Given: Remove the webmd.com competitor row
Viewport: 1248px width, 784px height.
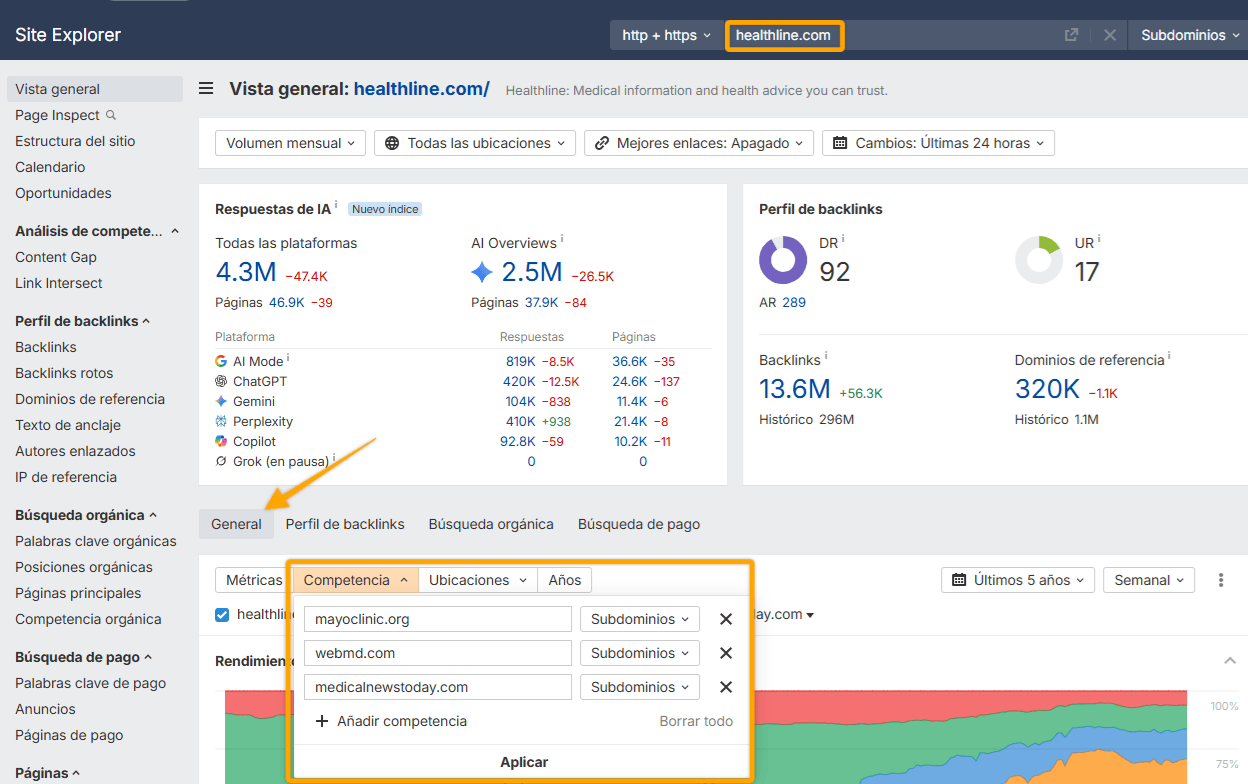Looking at the screenshot, I should 726,653.
